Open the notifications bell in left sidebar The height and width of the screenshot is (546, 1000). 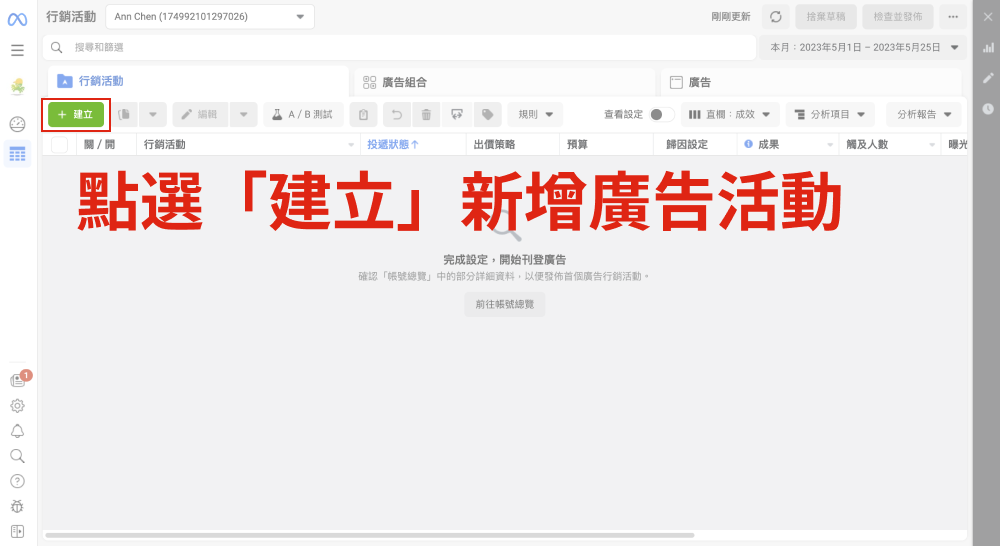pyautogui.click(x=17, y=431)
